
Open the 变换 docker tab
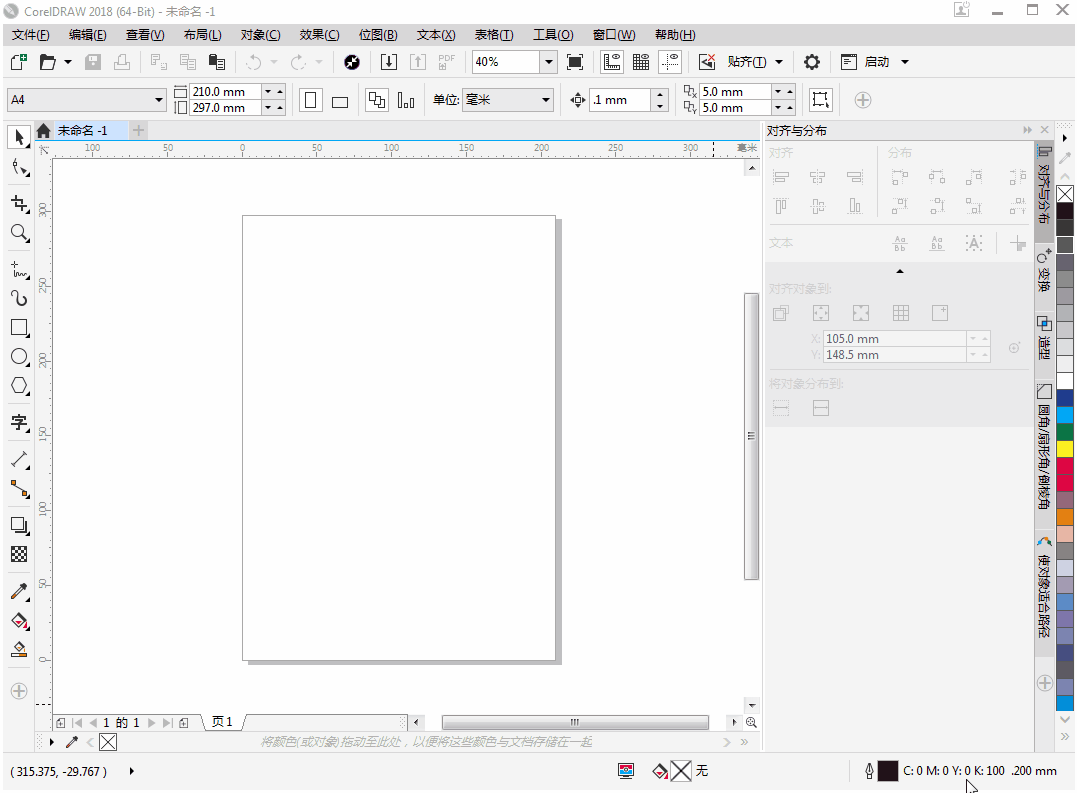(x=1044, y=271)
